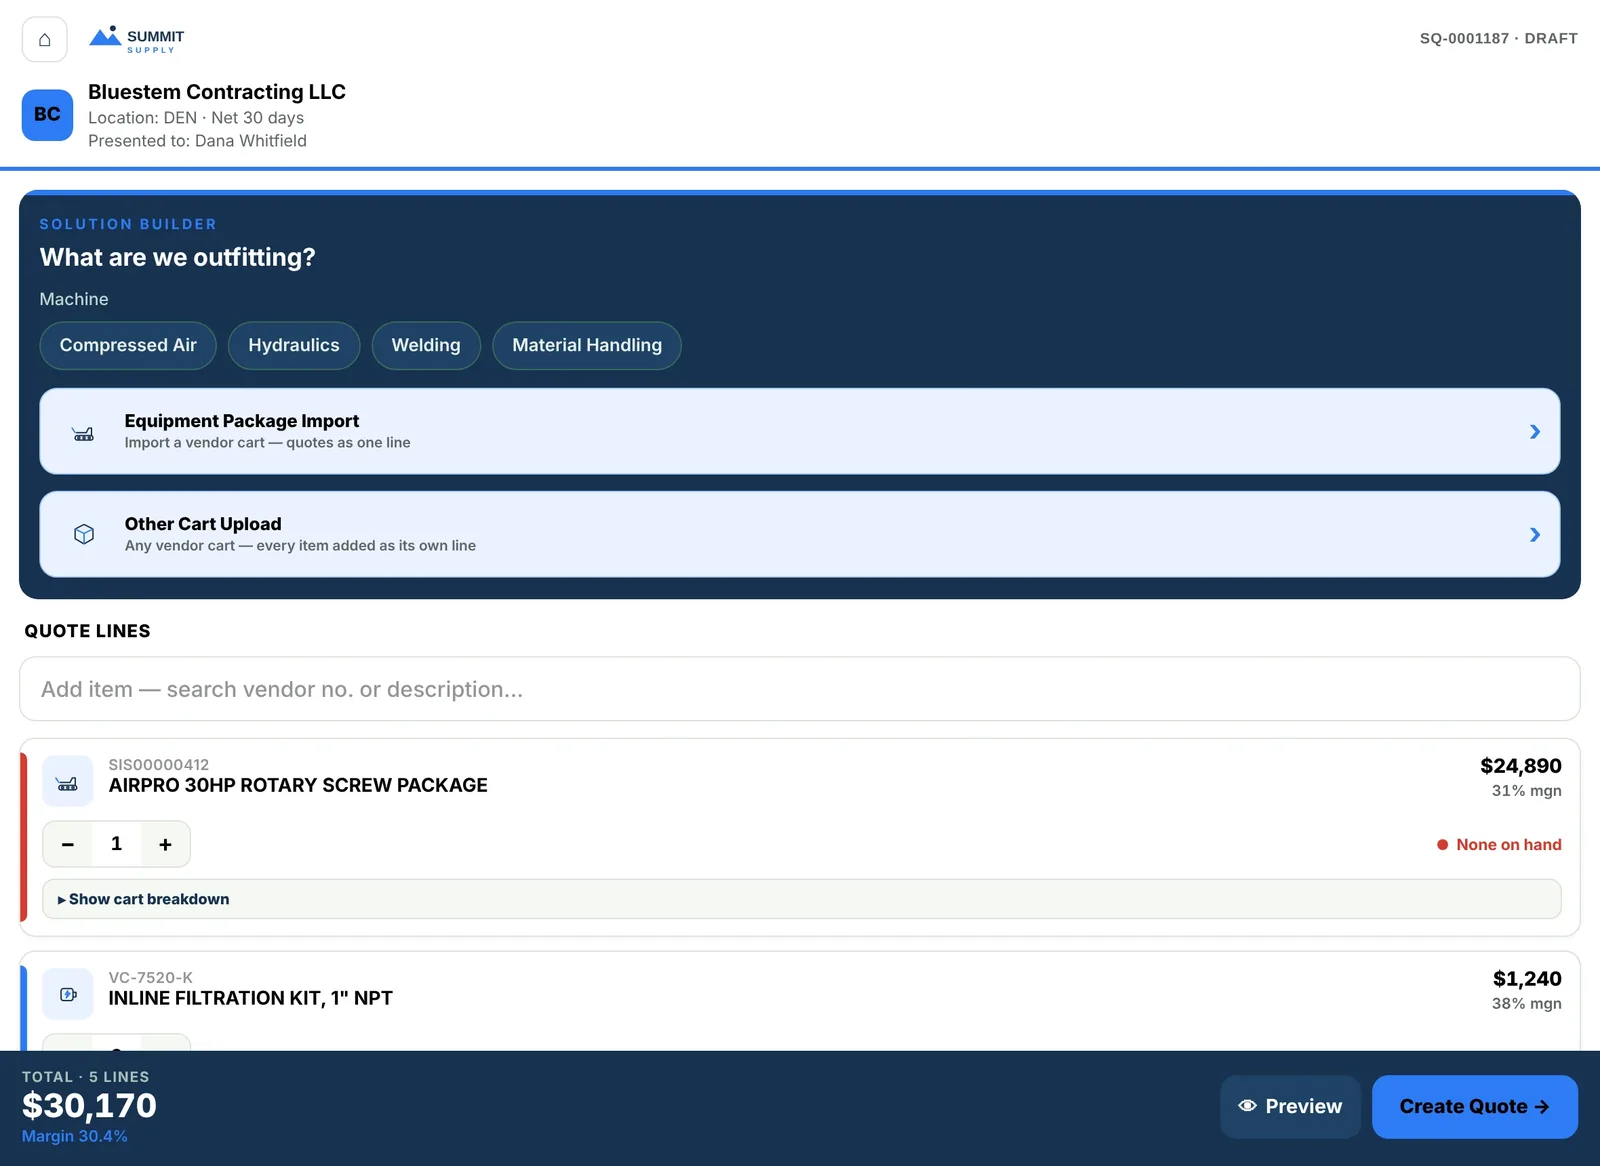Click the None on hand status
This screenshot has height=1166, width=1600.
[x=1499, y=844]
